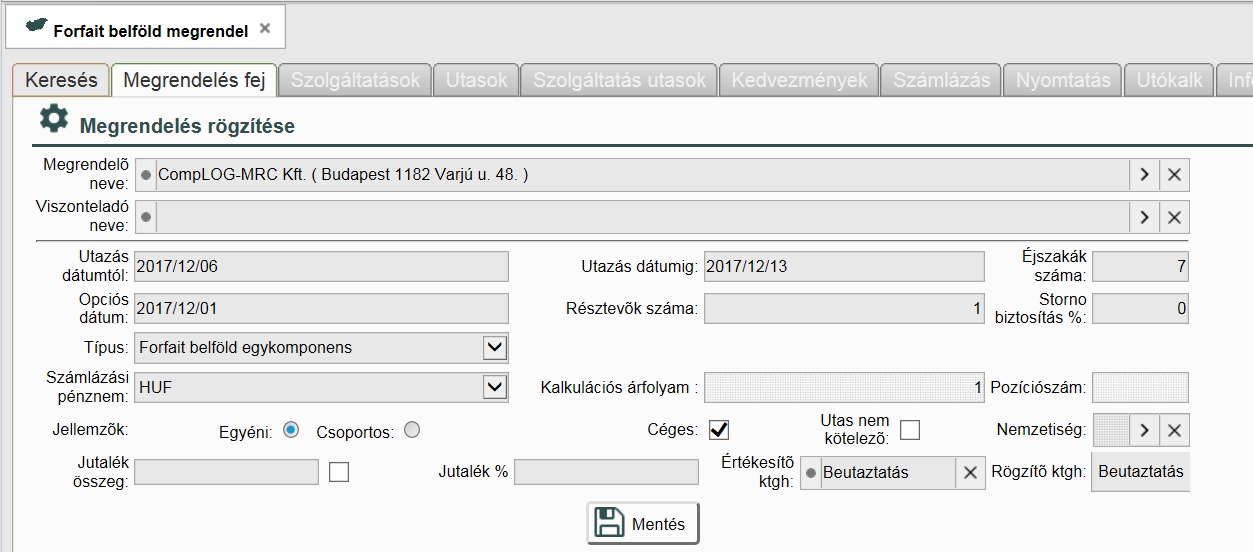Uncheck the Céges checkbox
1253x552 pixels.
(719, 430)
